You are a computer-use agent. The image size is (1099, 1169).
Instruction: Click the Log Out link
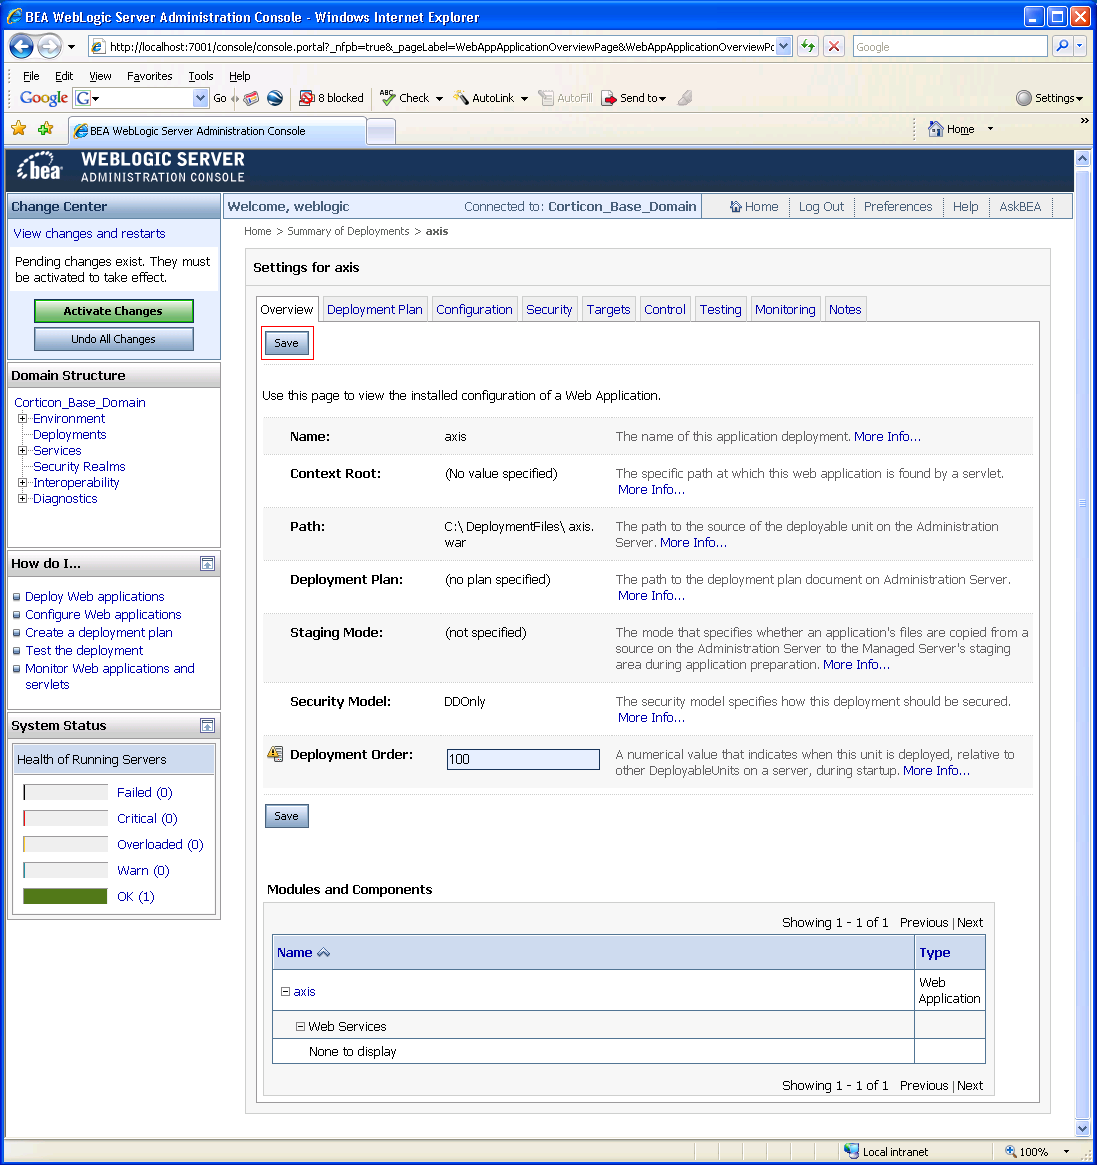pos(822,207)
